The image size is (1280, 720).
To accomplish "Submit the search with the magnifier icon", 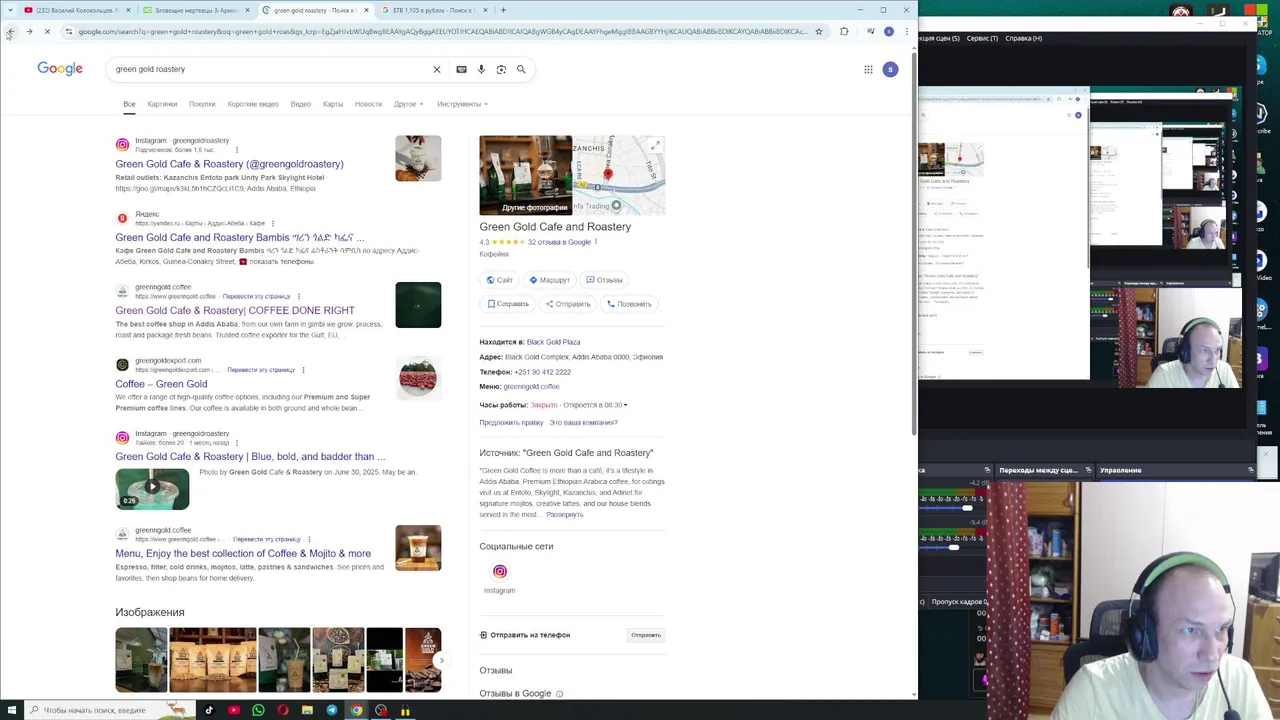I will coord(521,69).
